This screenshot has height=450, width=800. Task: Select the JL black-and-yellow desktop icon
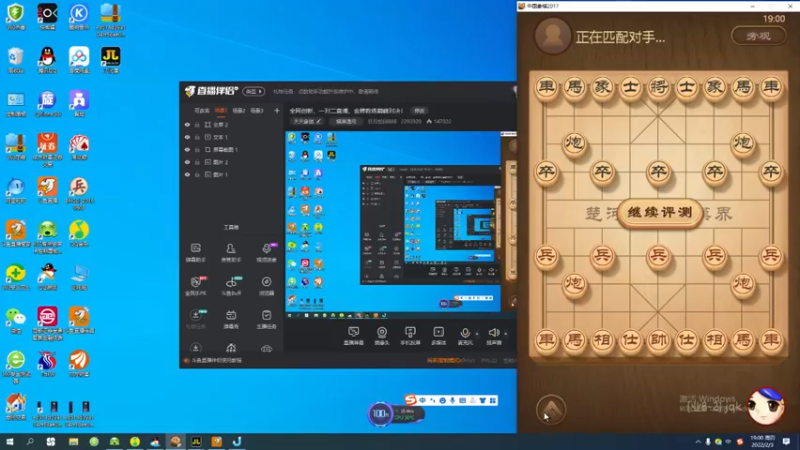pos(111,59)
